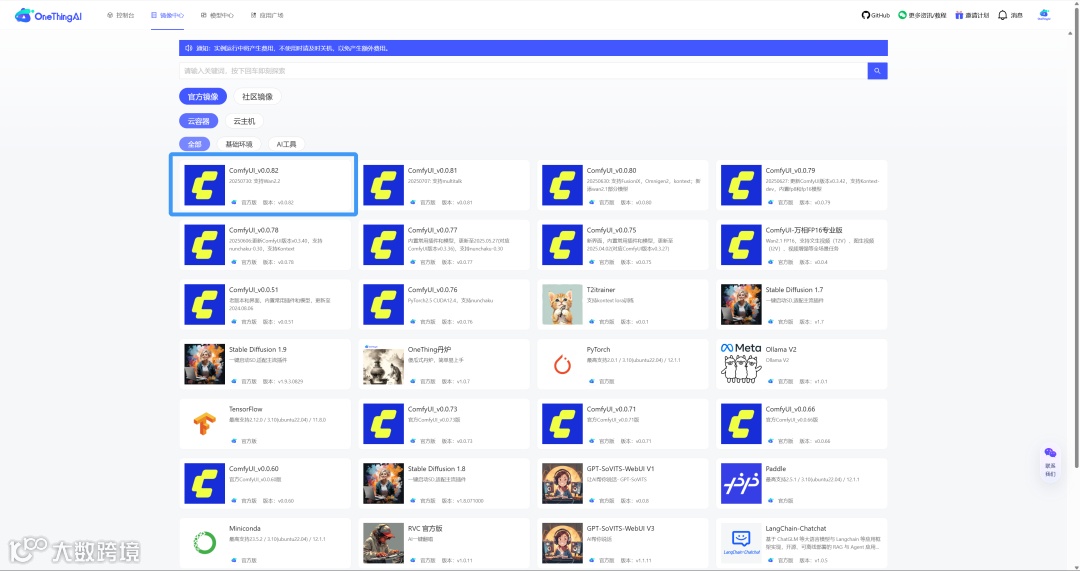Open 更多资讯/教程 in the header
This screenshot has height=571, width=1080.
(x=922, y=15)
